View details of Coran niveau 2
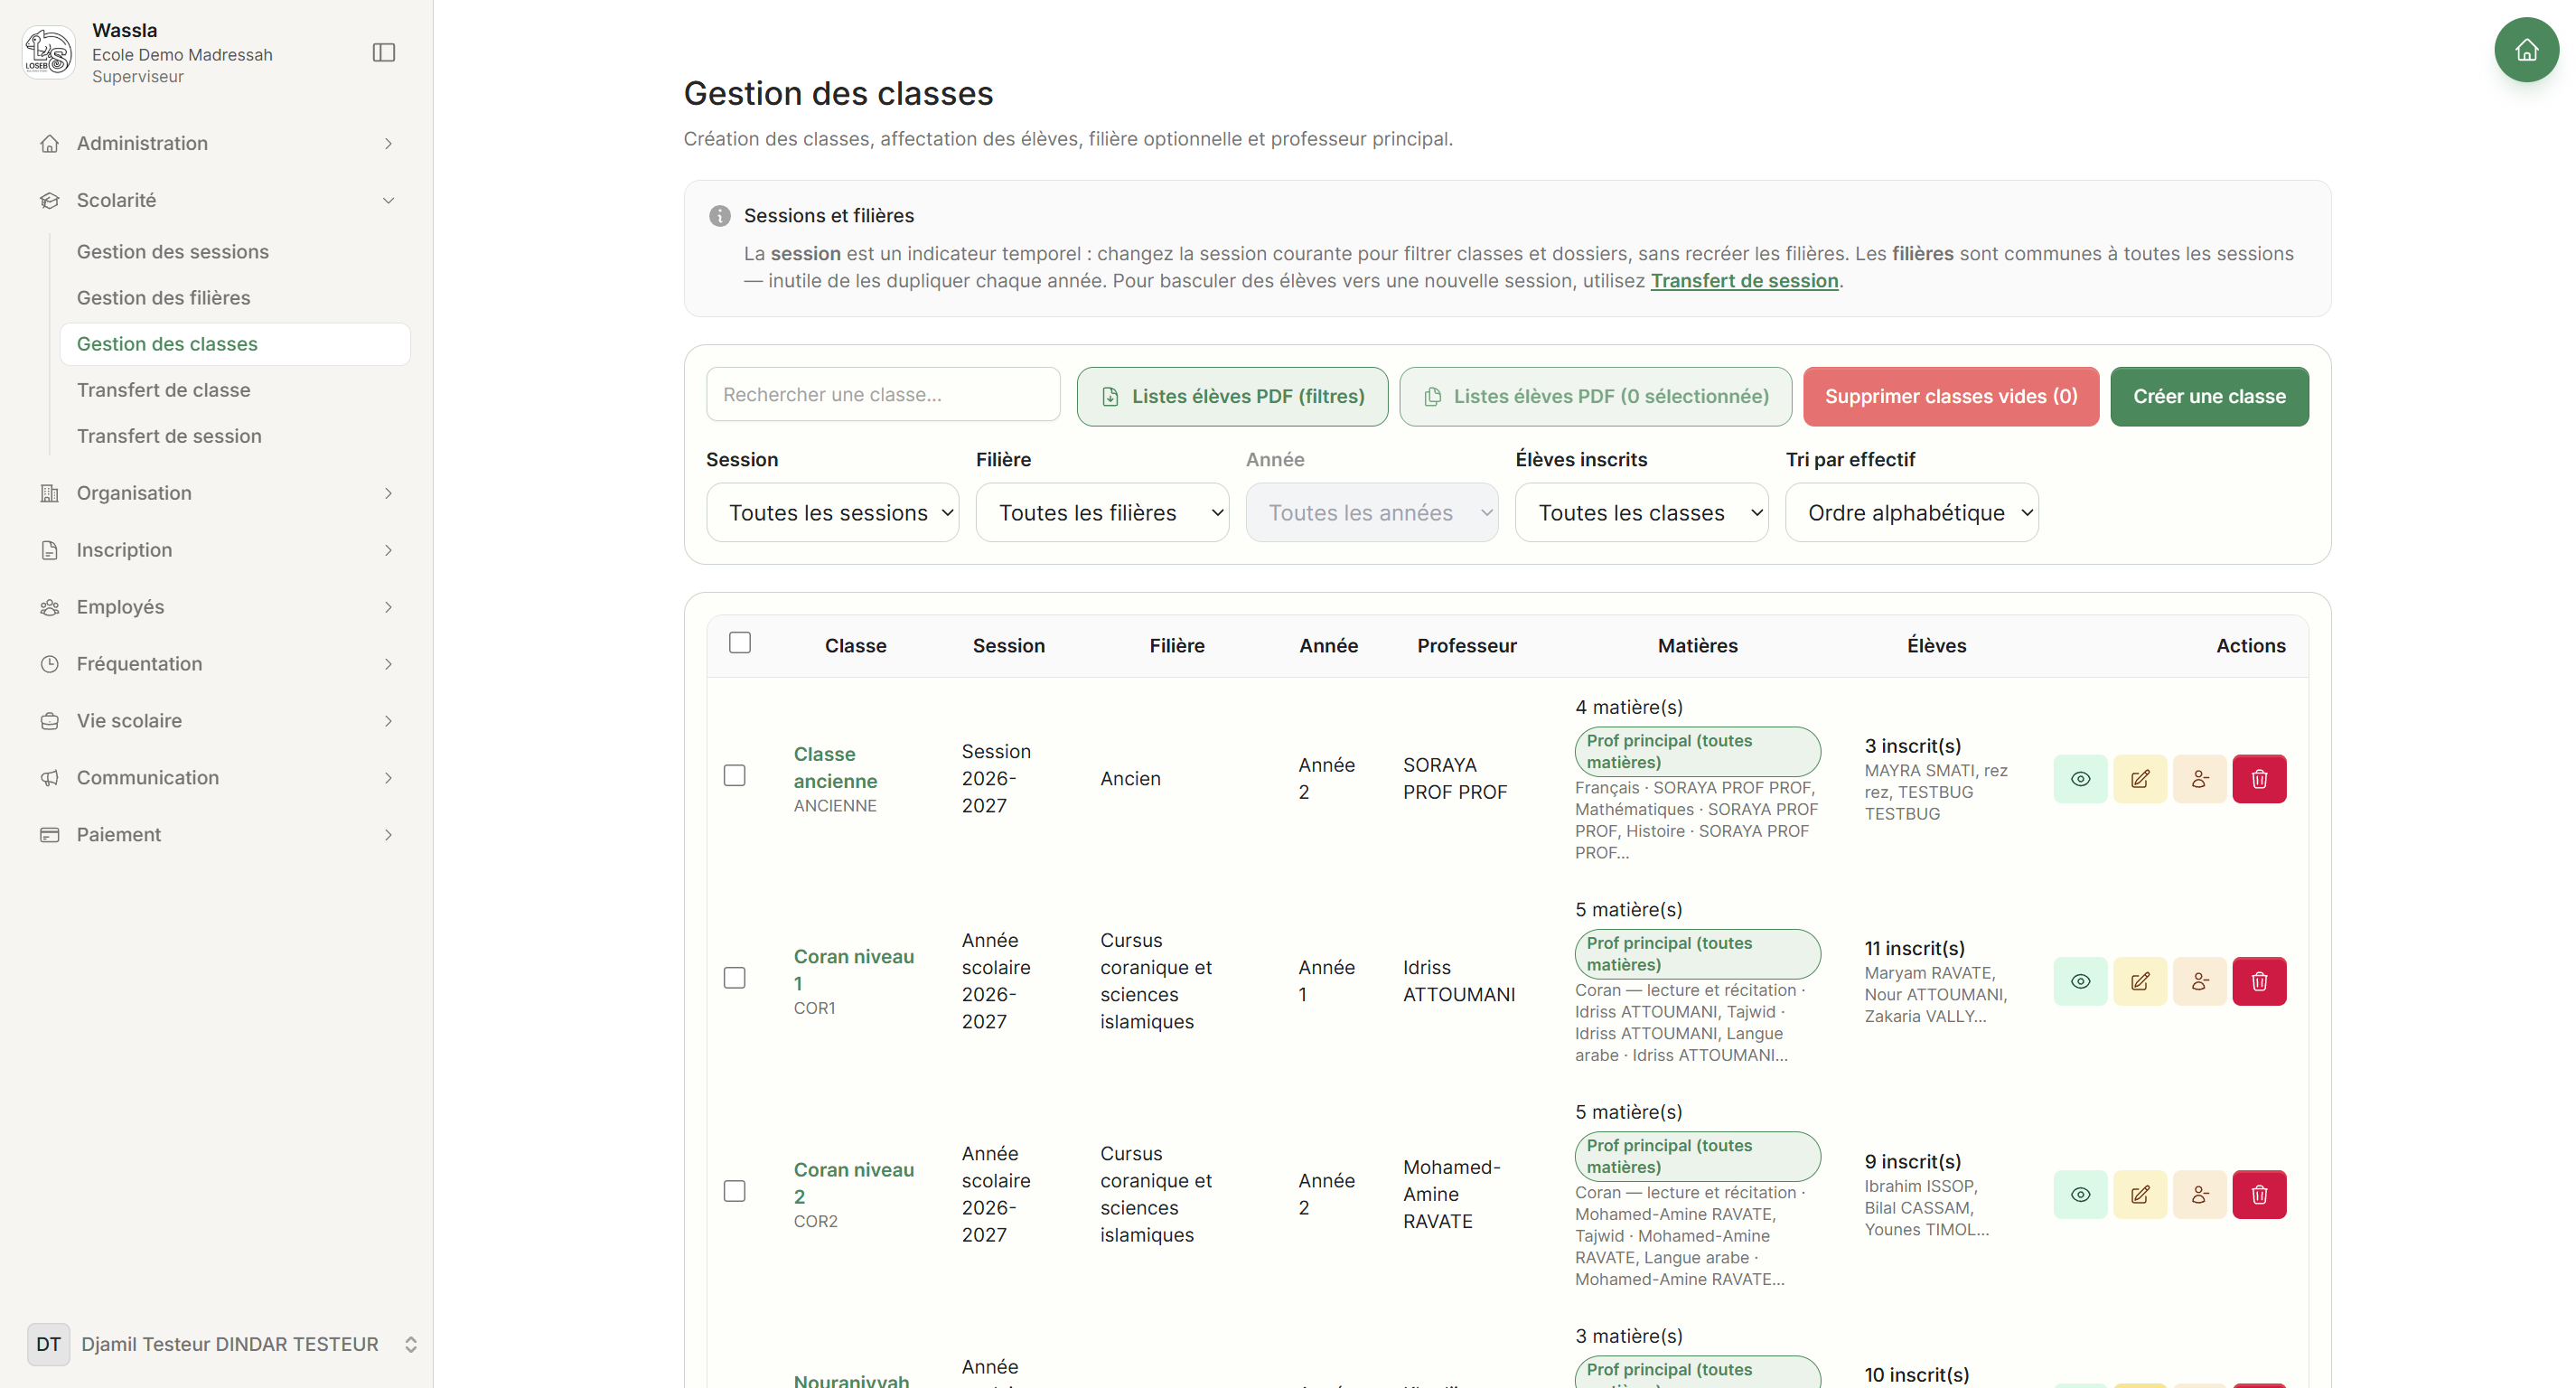Viewport: 2576px width, 1388px height. coord(2080,1194)
